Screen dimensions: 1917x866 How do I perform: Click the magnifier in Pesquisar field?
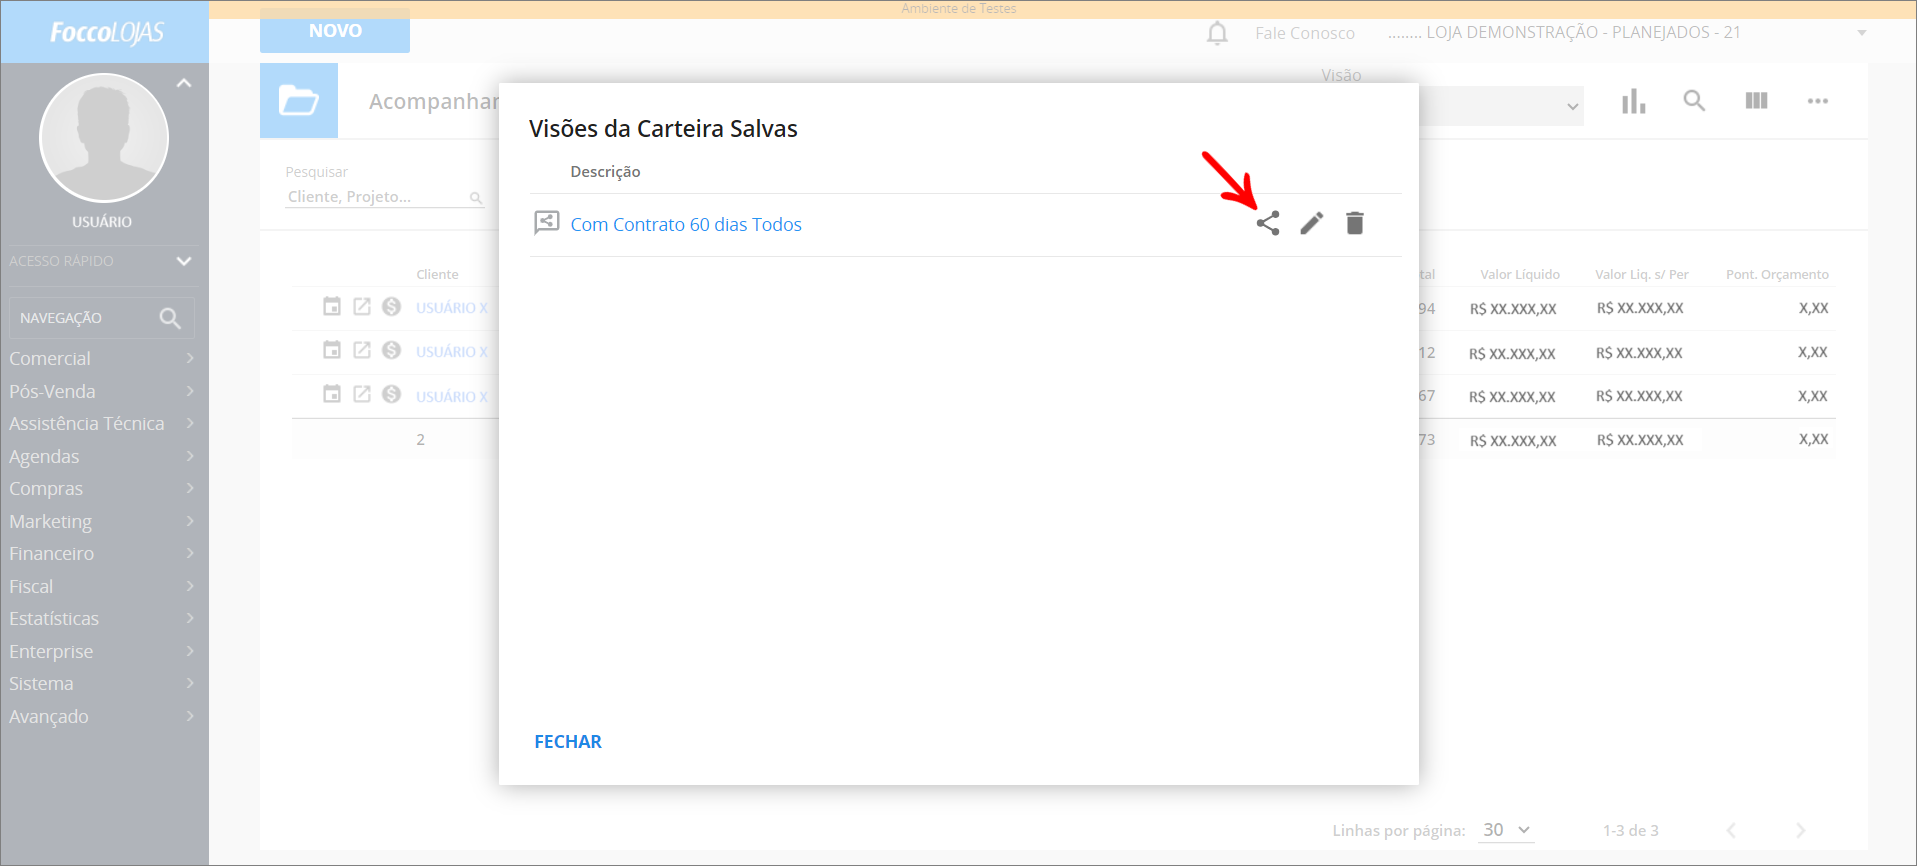click(476, 198)
